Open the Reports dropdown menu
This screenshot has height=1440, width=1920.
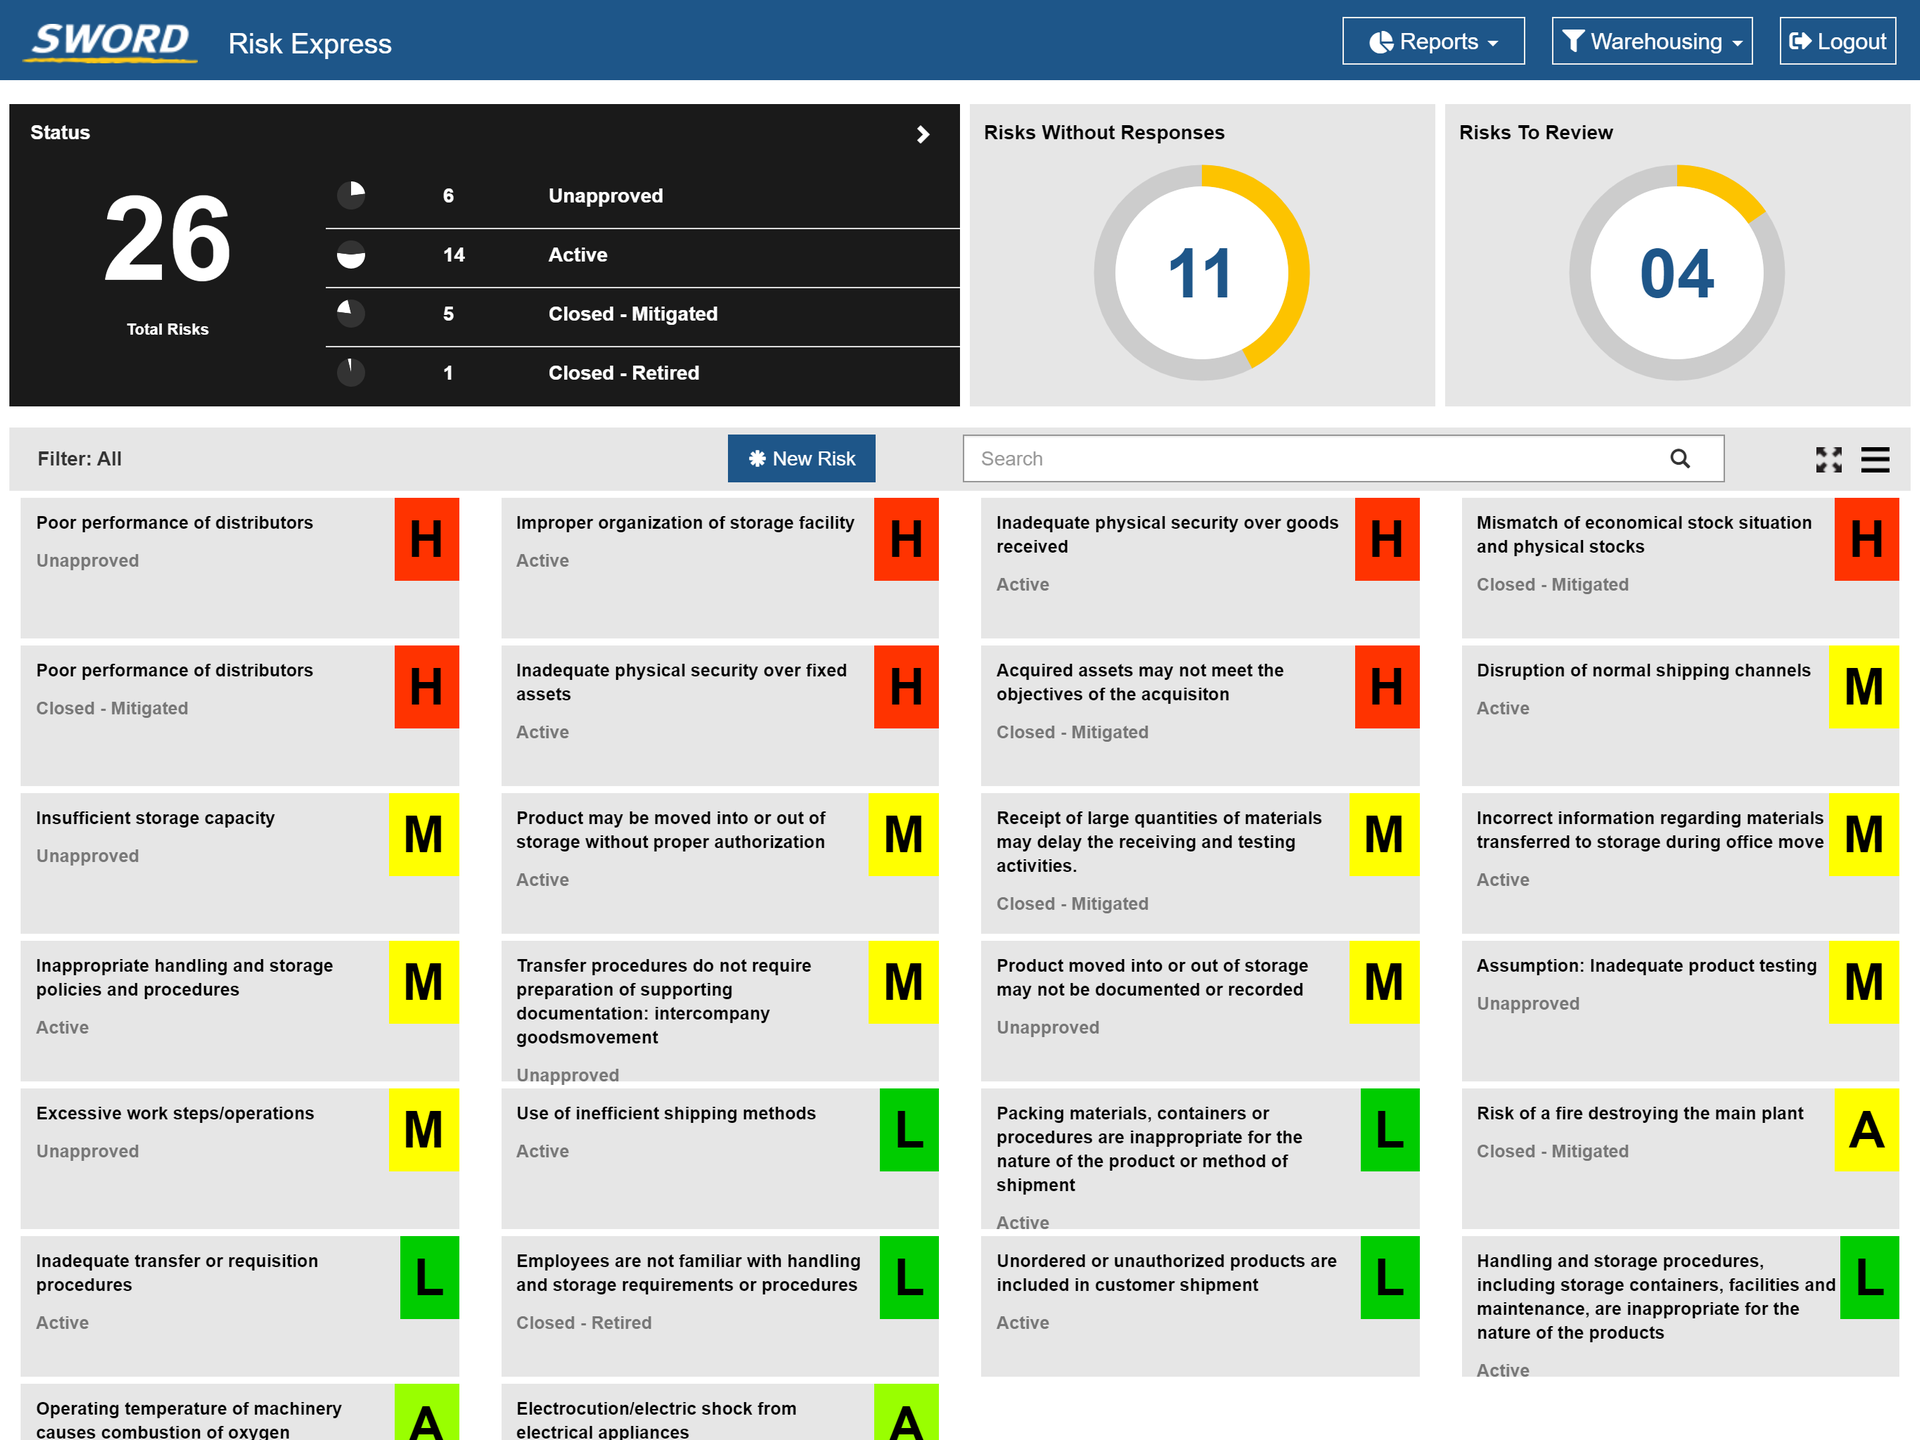coord(1432,41)
